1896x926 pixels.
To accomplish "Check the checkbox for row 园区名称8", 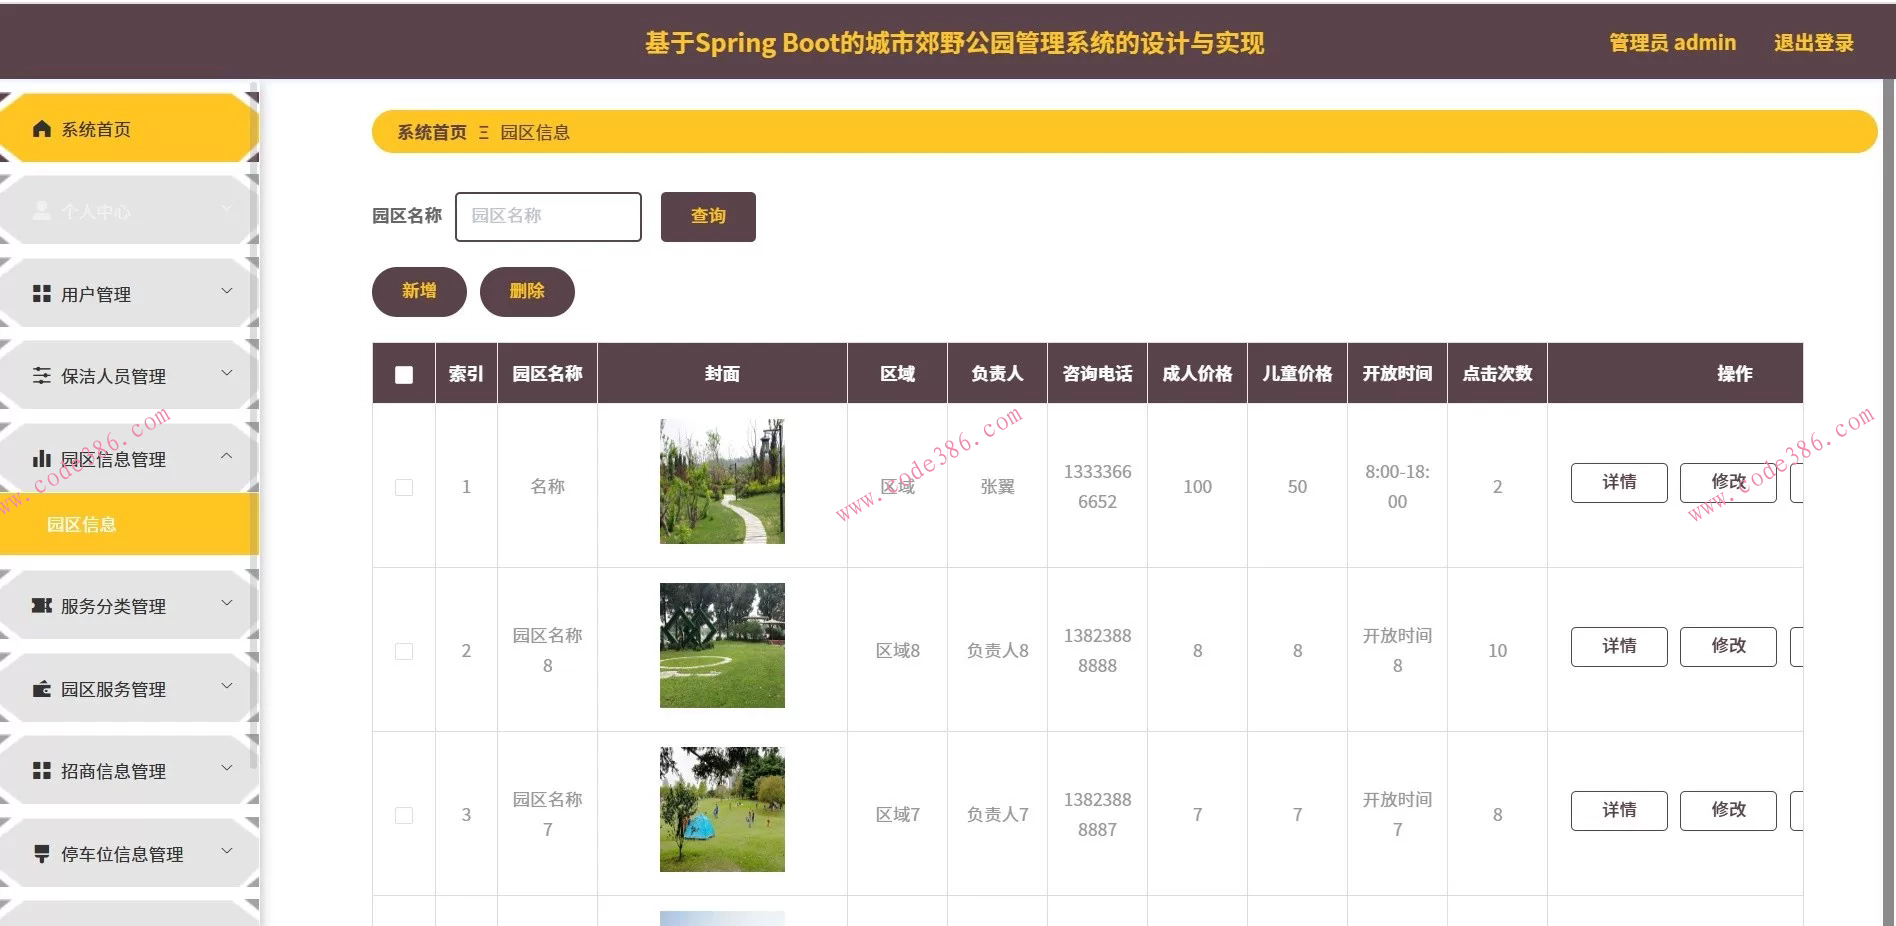I will pyautogui.click(x=404, y=651).
